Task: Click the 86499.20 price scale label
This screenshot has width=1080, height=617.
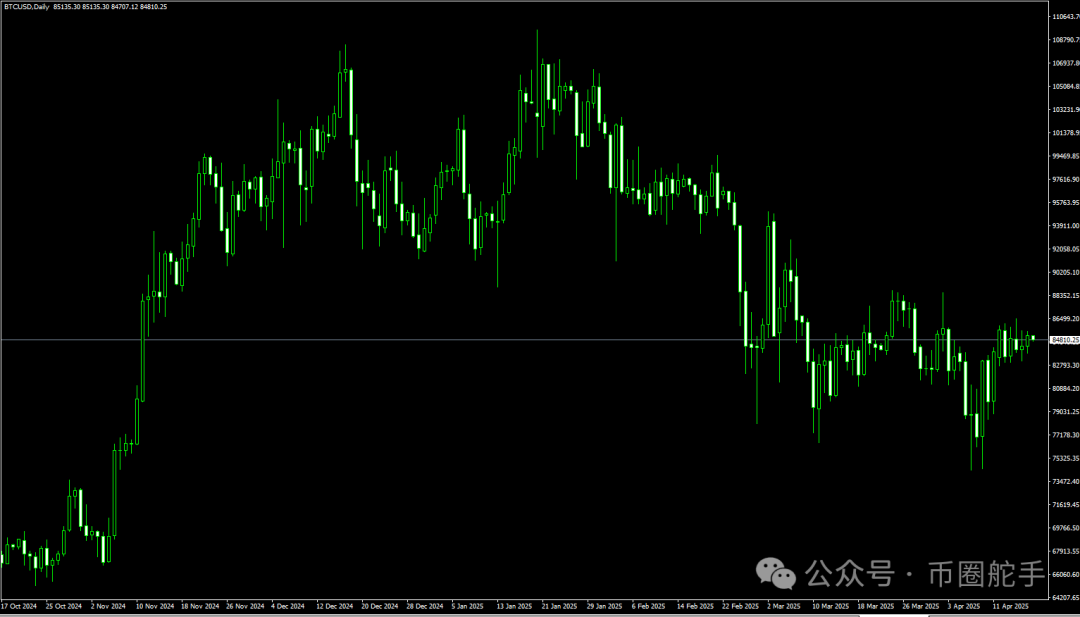Action: coord(1065,319)
